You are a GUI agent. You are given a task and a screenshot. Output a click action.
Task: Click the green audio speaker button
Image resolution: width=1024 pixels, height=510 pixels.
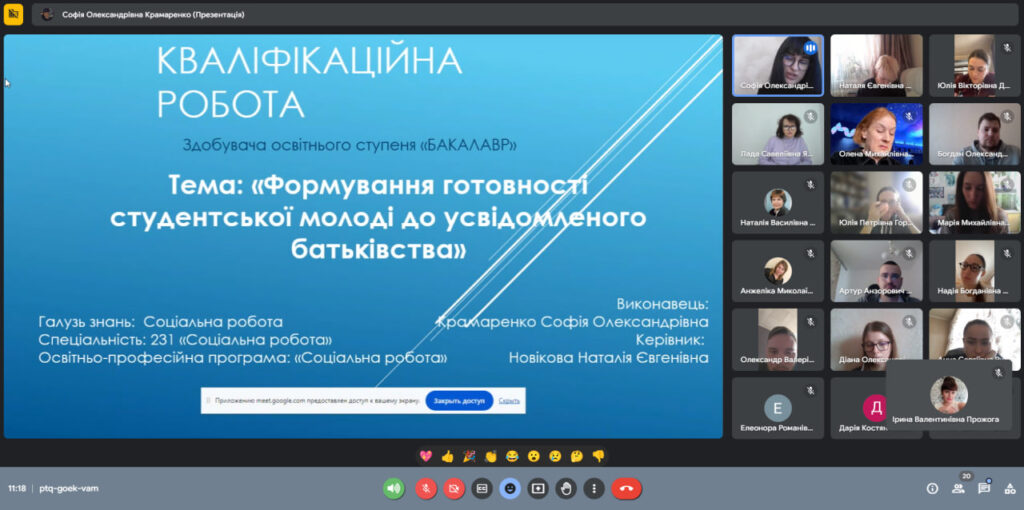coord(394,488)
